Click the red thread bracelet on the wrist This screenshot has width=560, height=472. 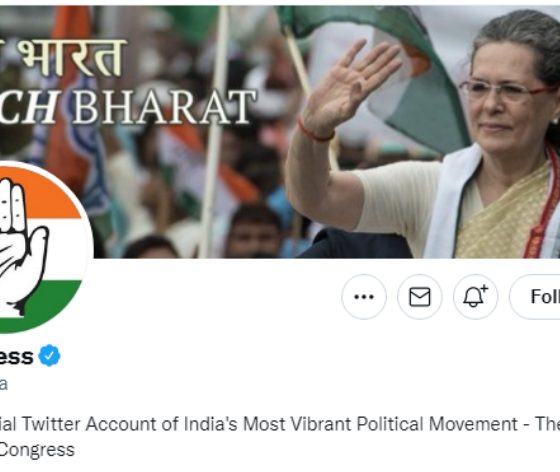coord(316,131)
